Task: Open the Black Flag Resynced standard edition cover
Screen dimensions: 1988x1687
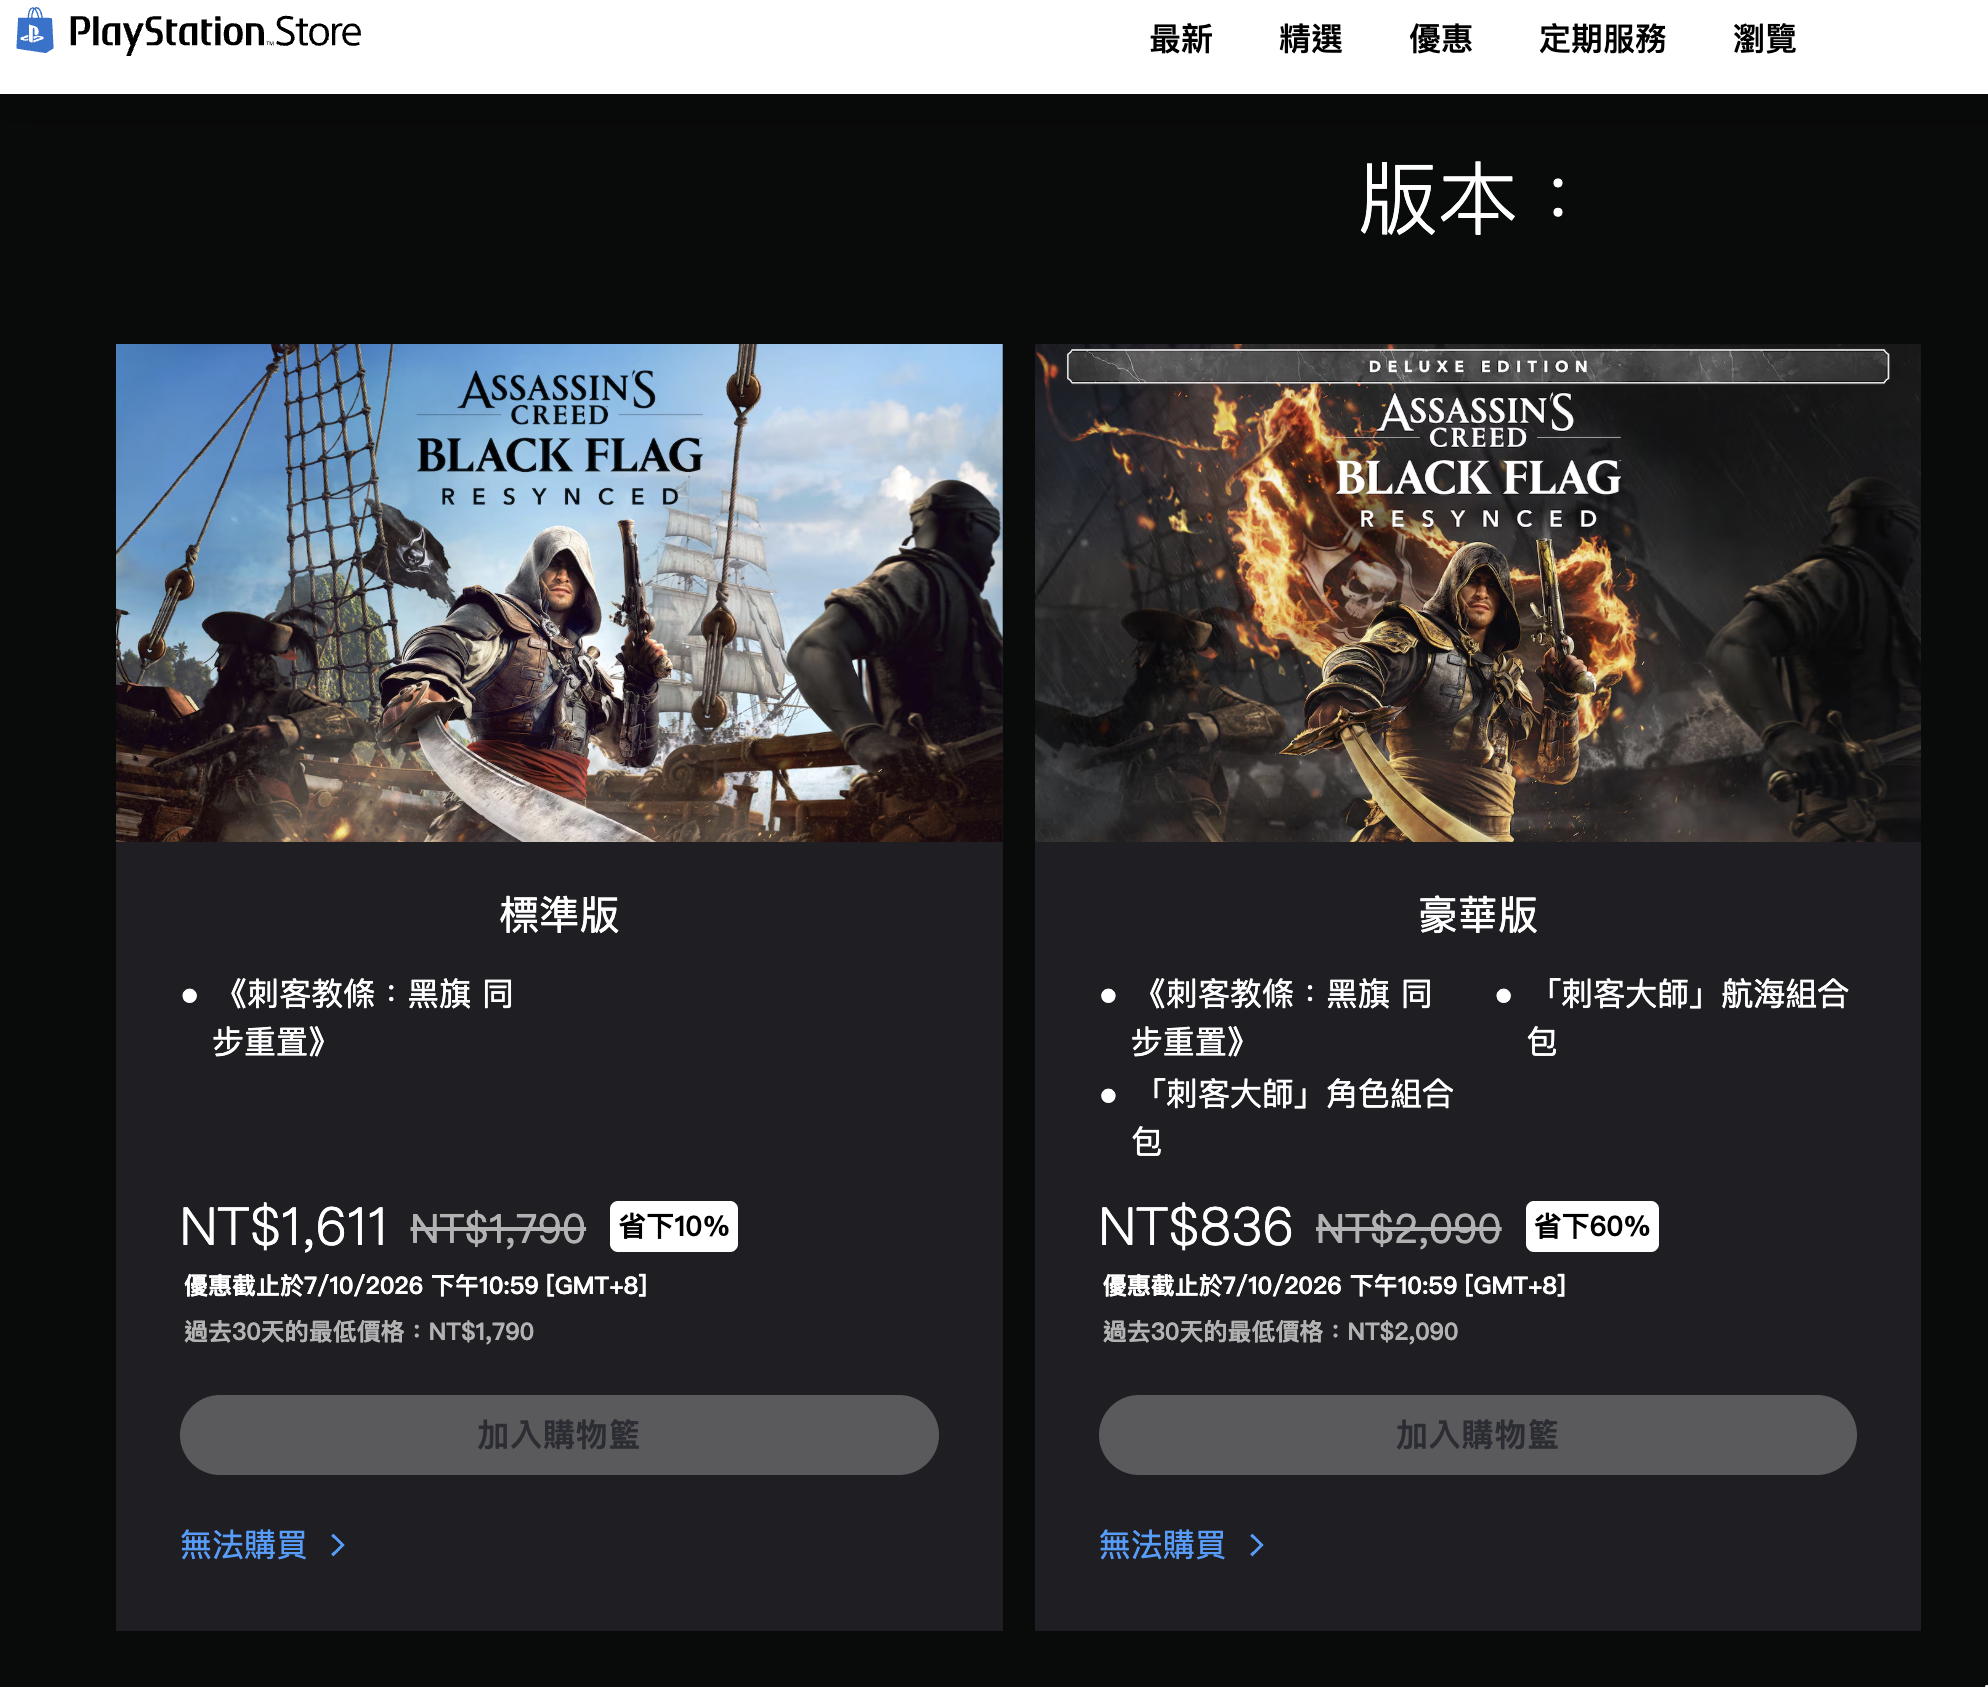Action: tap(559, 593)
